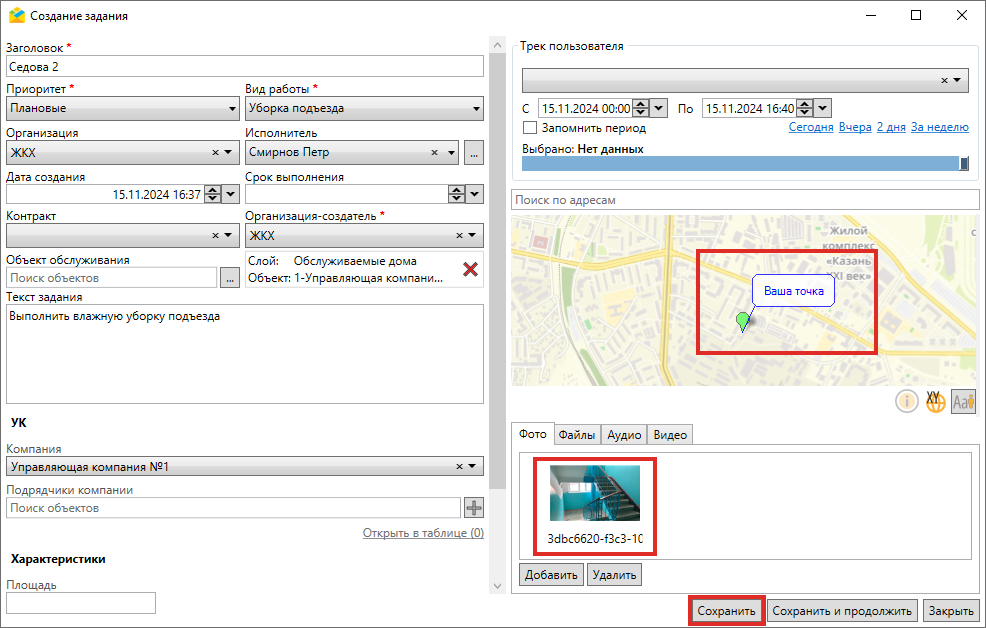Open the Видео tab
Viewport: 986px width, 628px height.
[670, 434]
